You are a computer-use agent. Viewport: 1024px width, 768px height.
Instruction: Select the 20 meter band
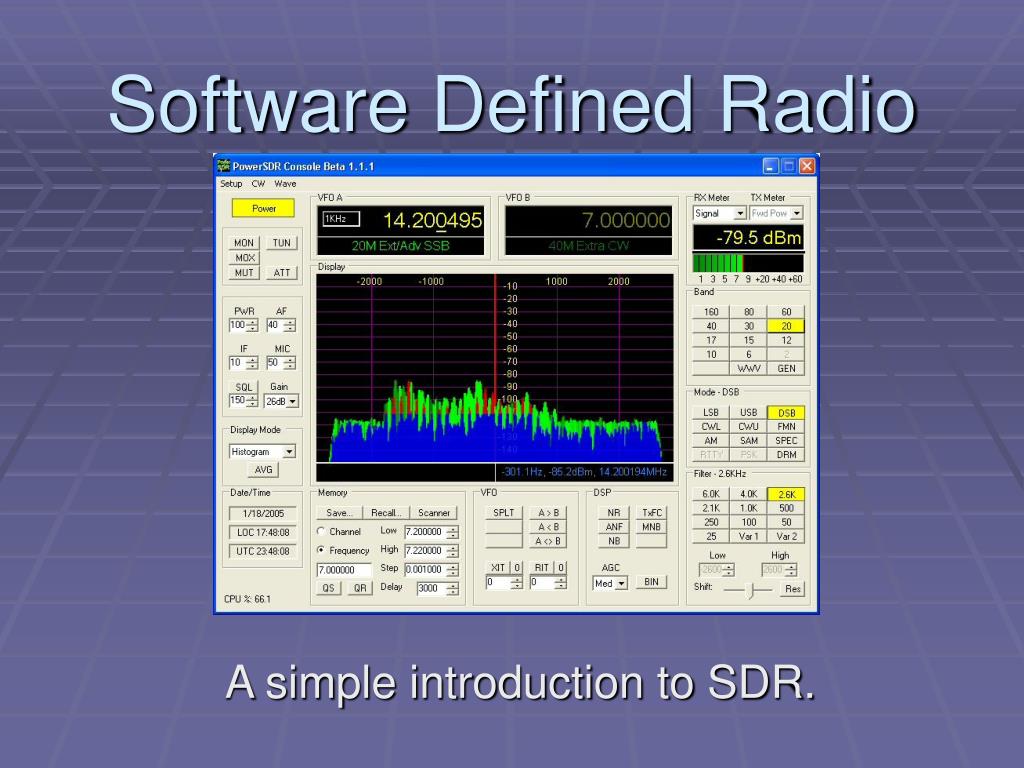[786, 326]
